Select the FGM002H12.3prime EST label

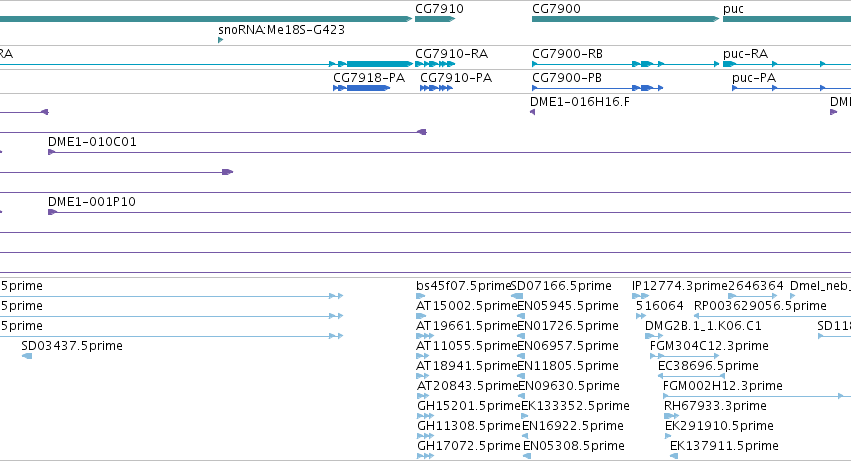point(722,386)
